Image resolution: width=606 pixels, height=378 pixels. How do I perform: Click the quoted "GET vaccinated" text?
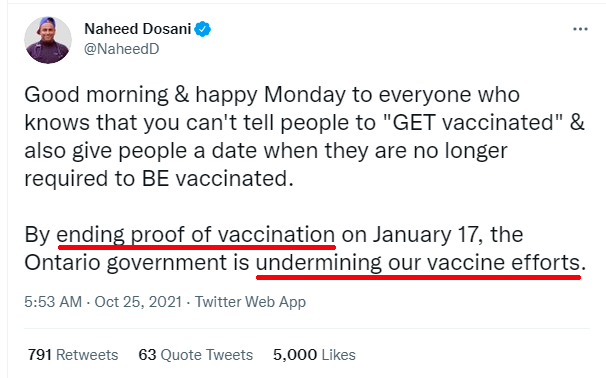473,123
